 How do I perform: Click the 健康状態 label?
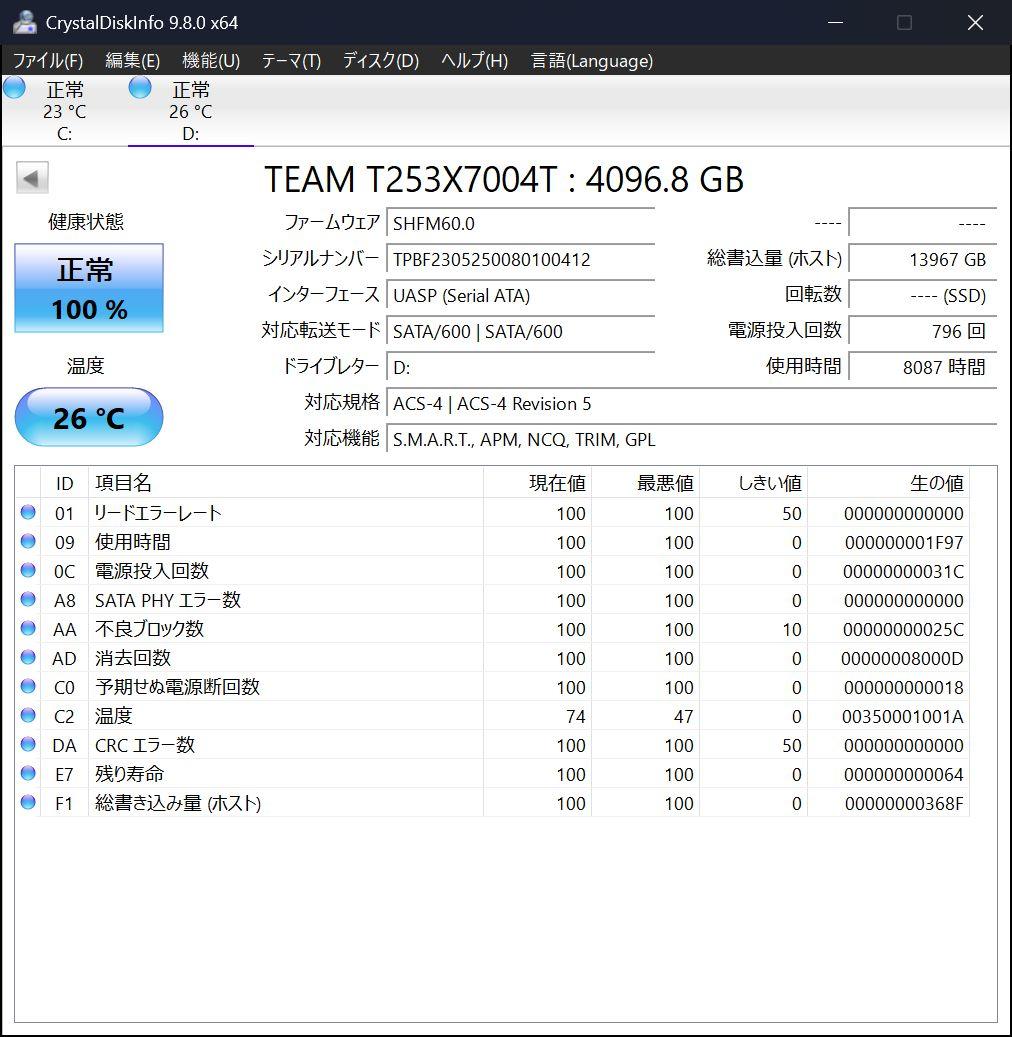86,222
